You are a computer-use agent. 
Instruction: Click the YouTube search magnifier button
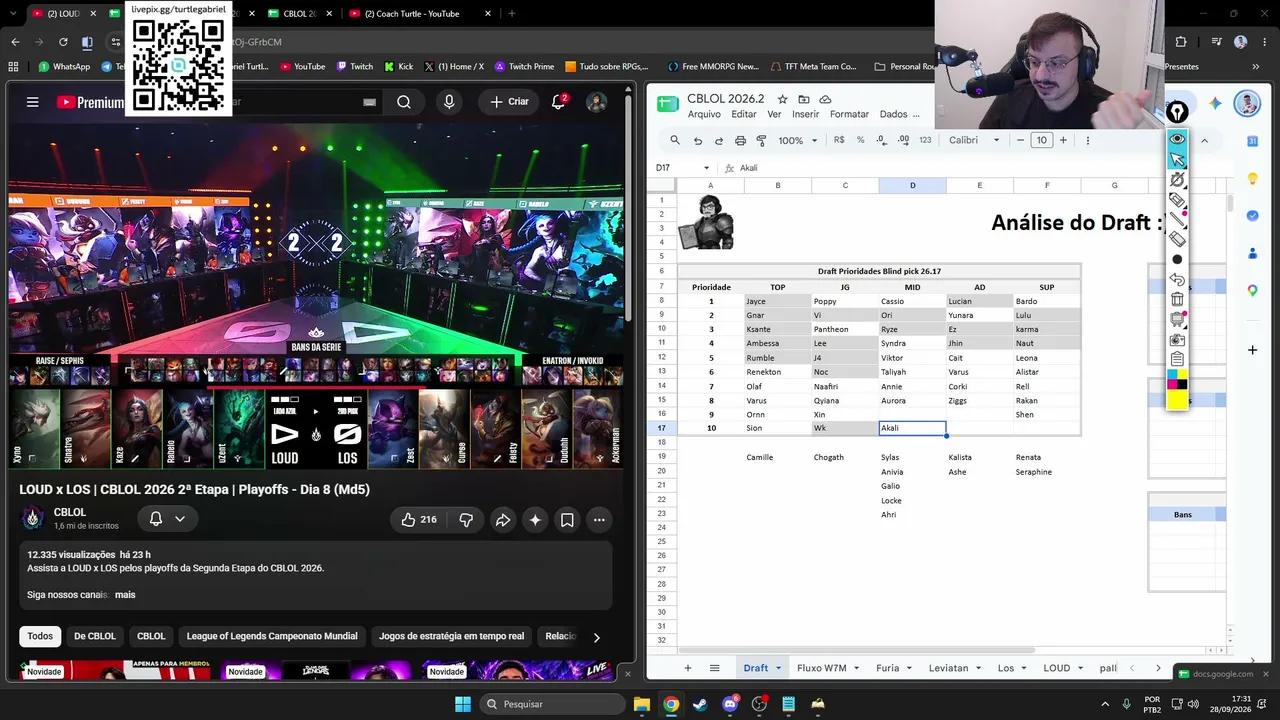pyautogui.click(x=403, y=102)
